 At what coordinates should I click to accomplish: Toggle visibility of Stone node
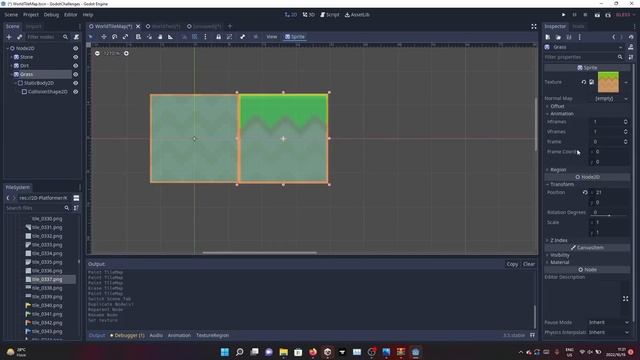pos(76,57)
